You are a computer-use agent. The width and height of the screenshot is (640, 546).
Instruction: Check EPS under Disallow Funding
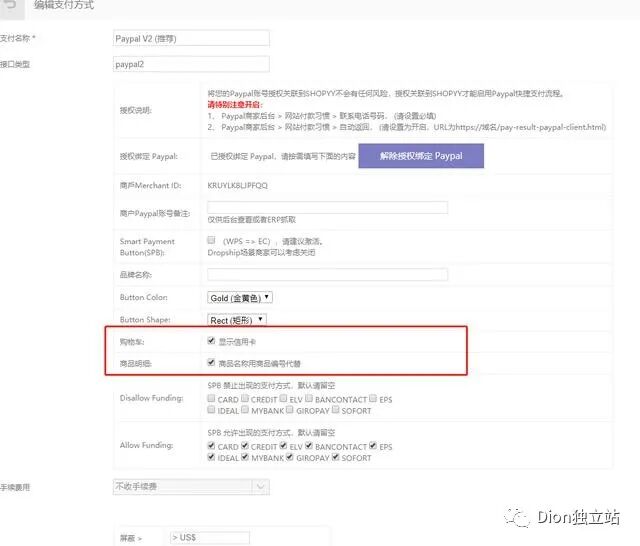(x=373, y=398)
